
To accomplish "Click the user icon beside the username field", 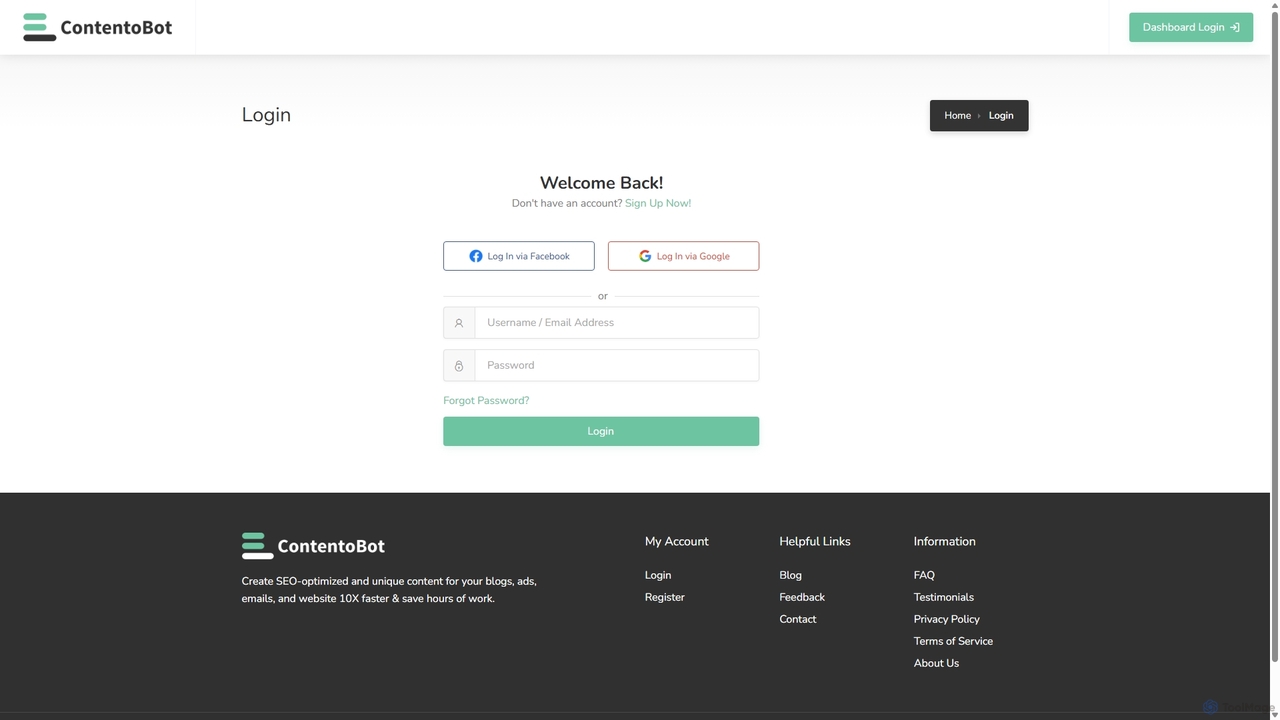I will click(459, 323).
